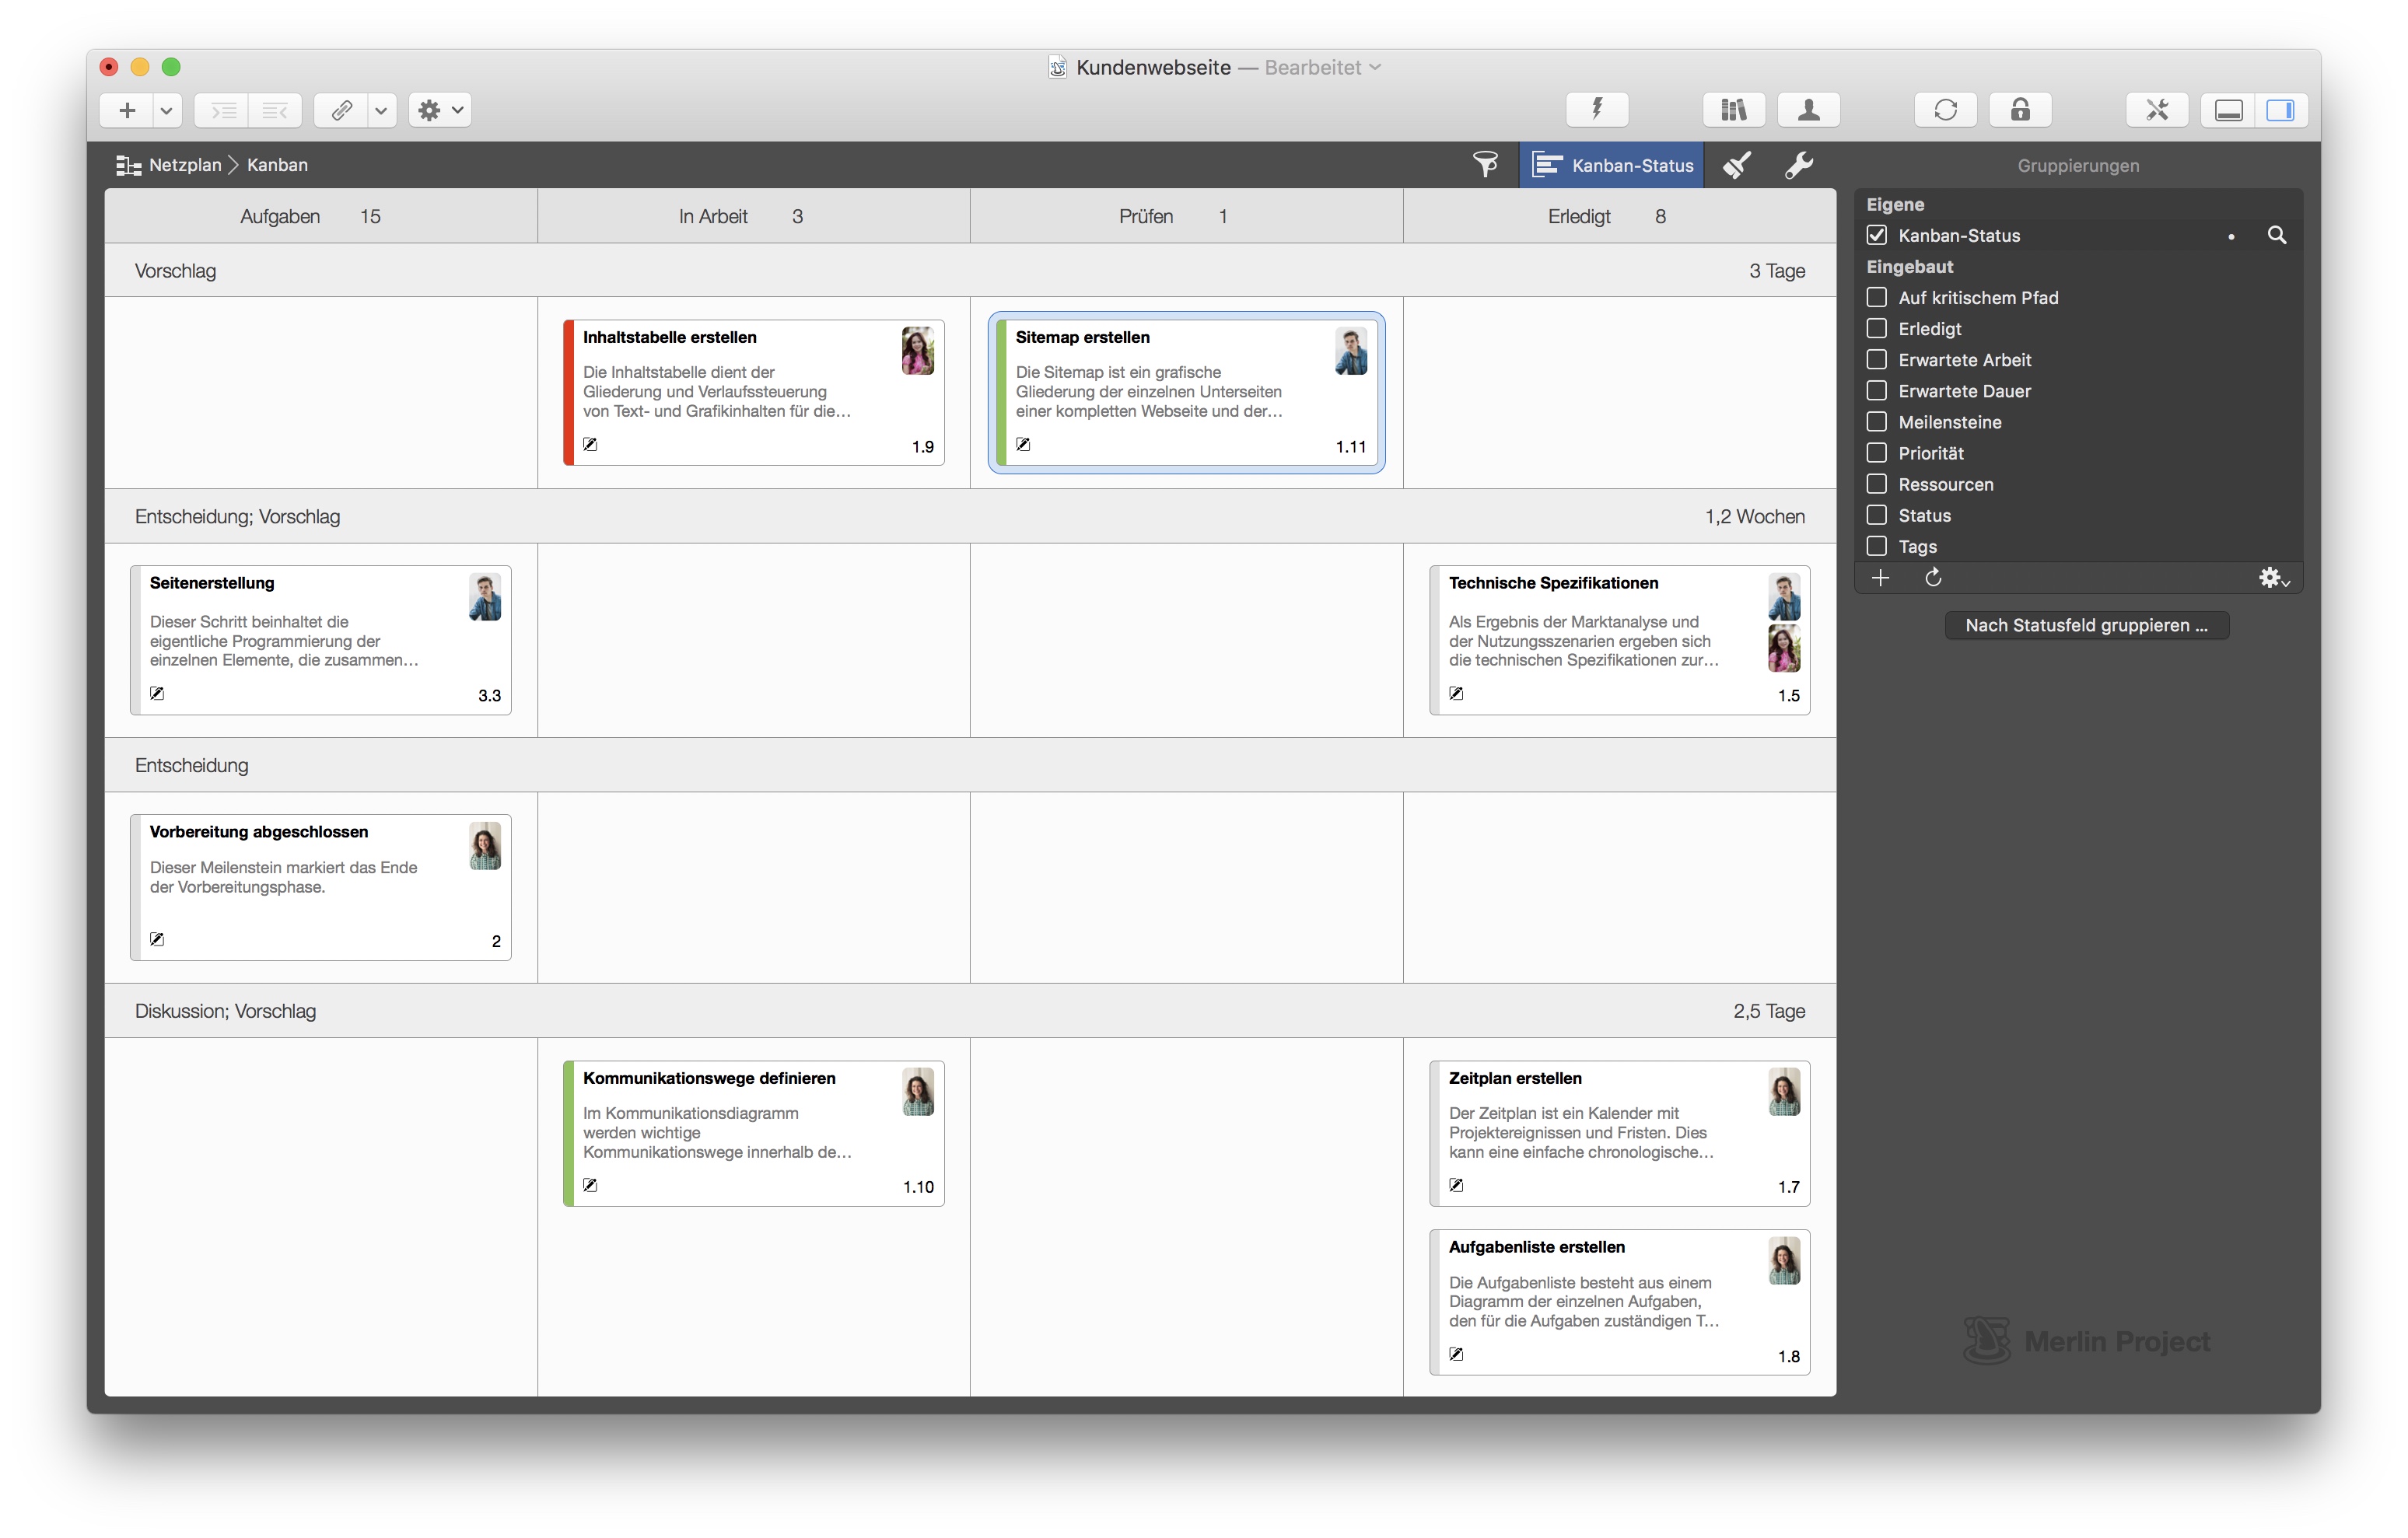Toggle the right sidebar panel icon
This screenshot has width=2408, height=1538.
[2280, 110]
